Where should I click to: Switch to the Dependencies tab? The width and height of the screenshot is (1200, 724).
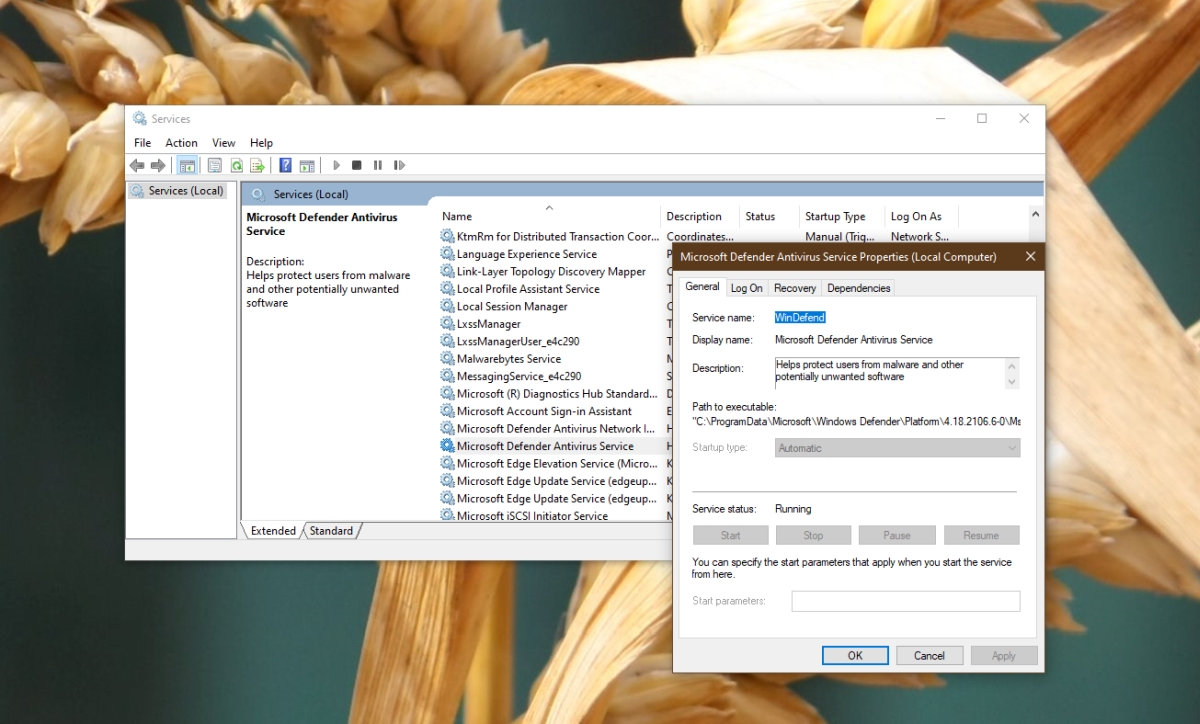pos(858,288)
